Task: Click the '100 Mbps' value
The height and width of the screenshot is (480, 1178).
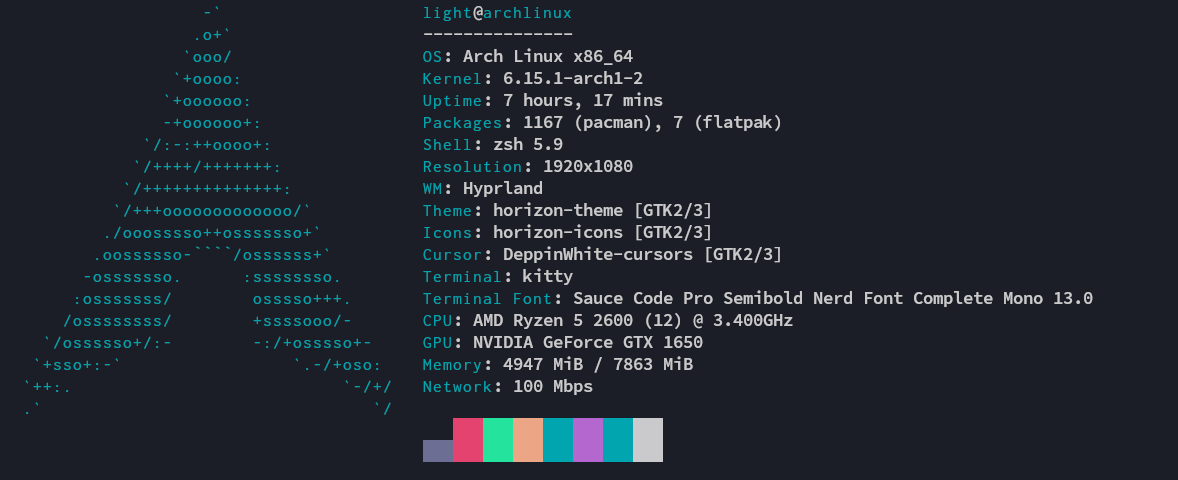Action: 553,387
